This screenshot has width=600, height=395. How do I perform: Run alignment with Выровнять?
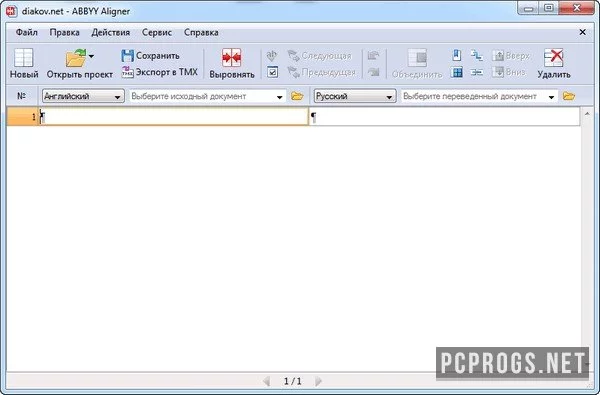[x=232, y=64]
